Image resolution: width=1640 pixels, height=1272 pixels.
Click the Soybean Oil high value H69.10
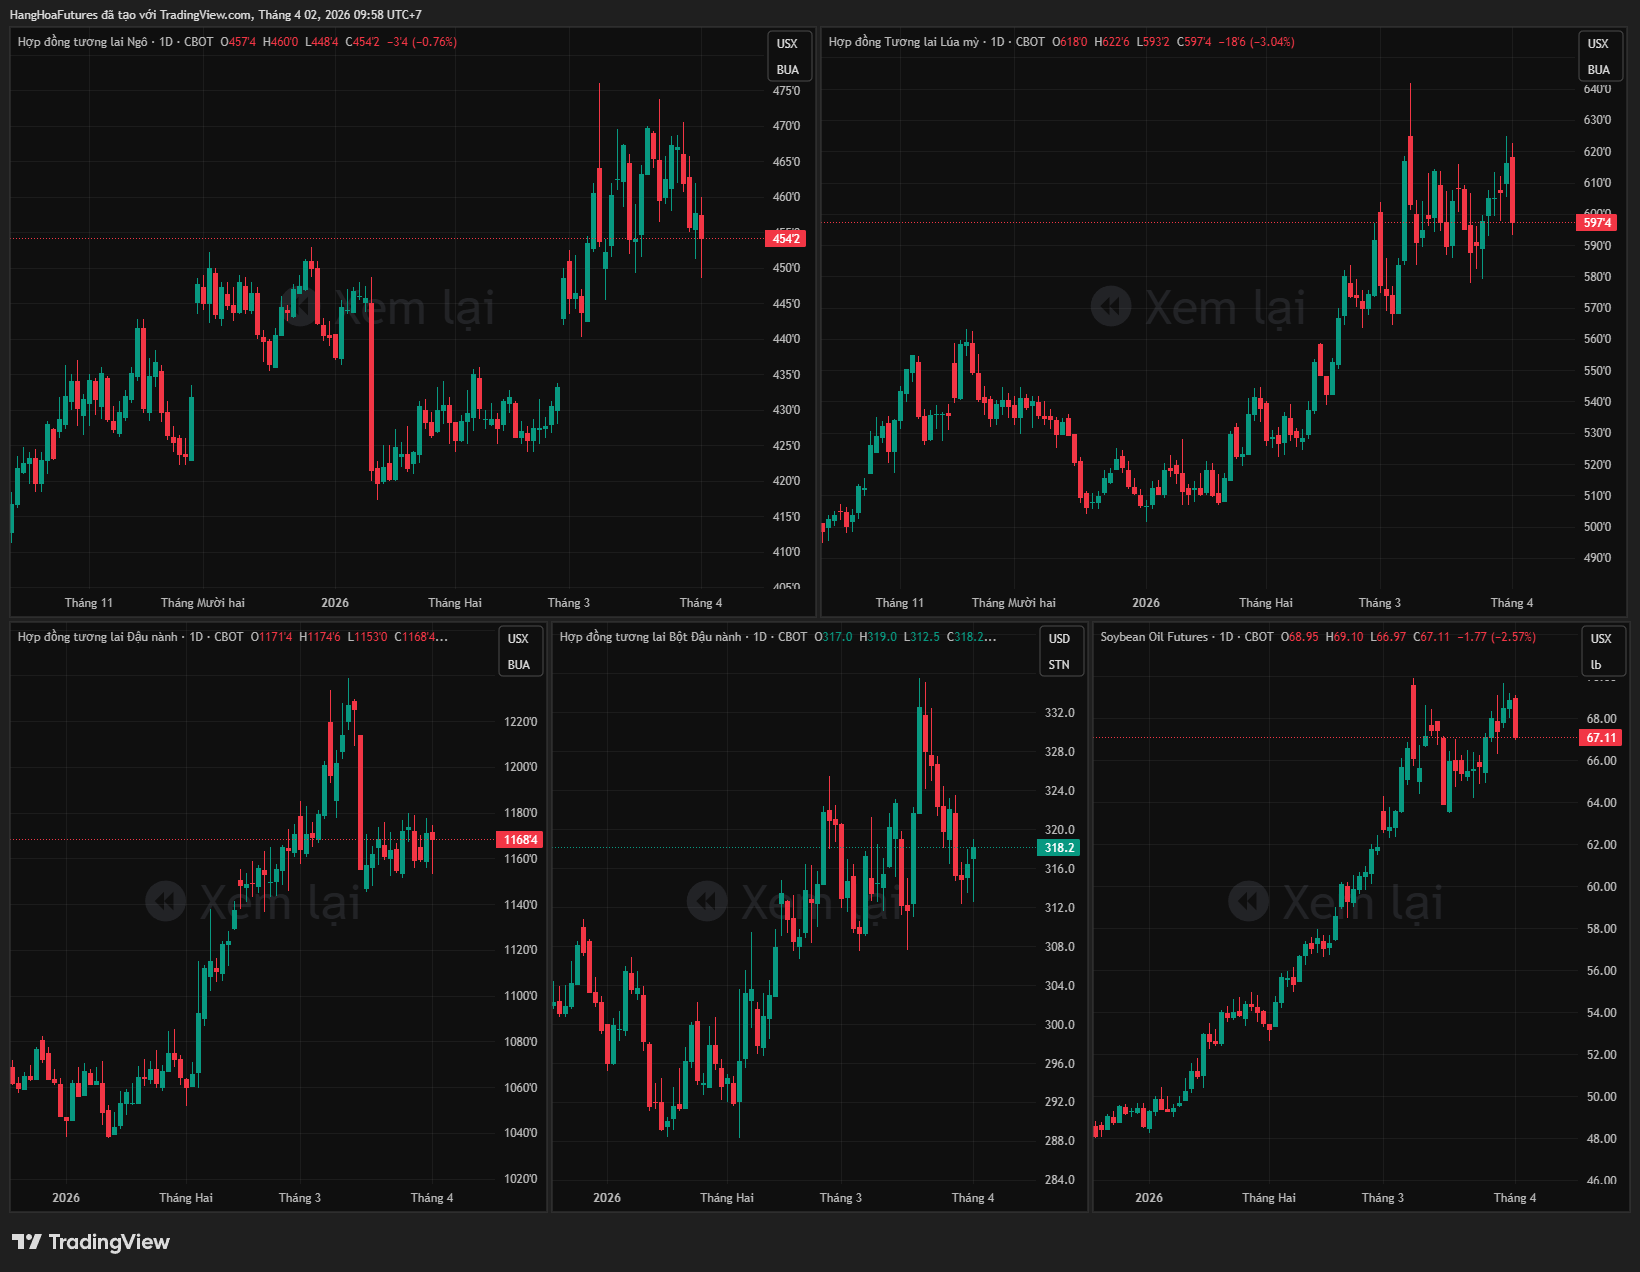tap(1345, 637)
